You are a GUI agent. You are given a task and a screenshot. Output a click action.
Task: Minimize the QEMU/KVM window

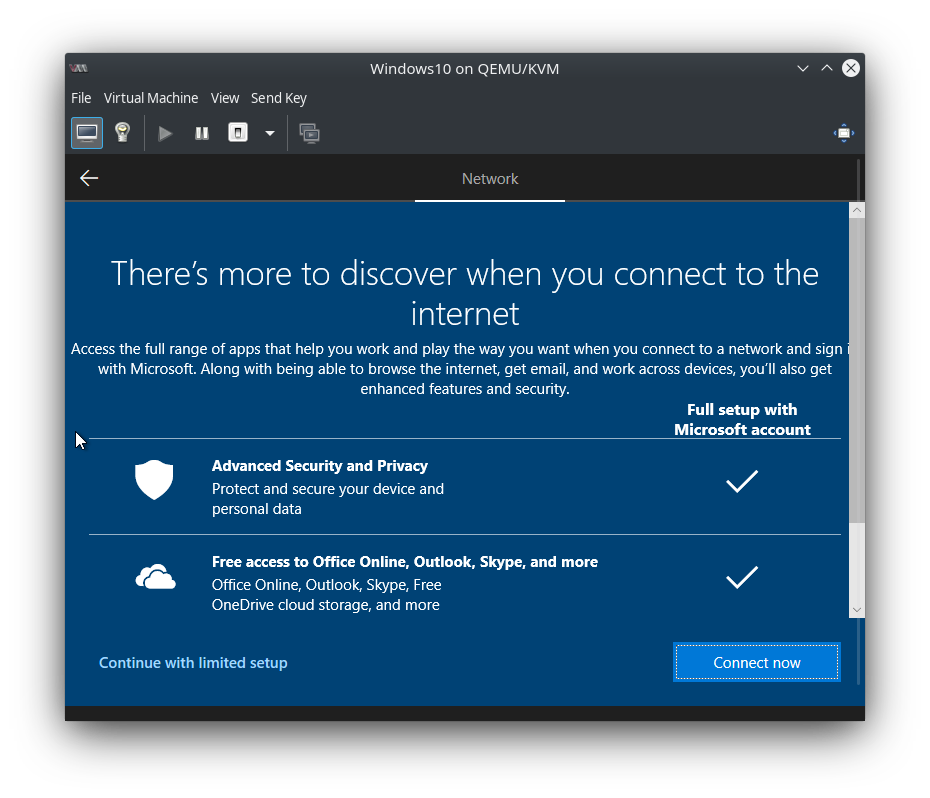coord(802,68)
